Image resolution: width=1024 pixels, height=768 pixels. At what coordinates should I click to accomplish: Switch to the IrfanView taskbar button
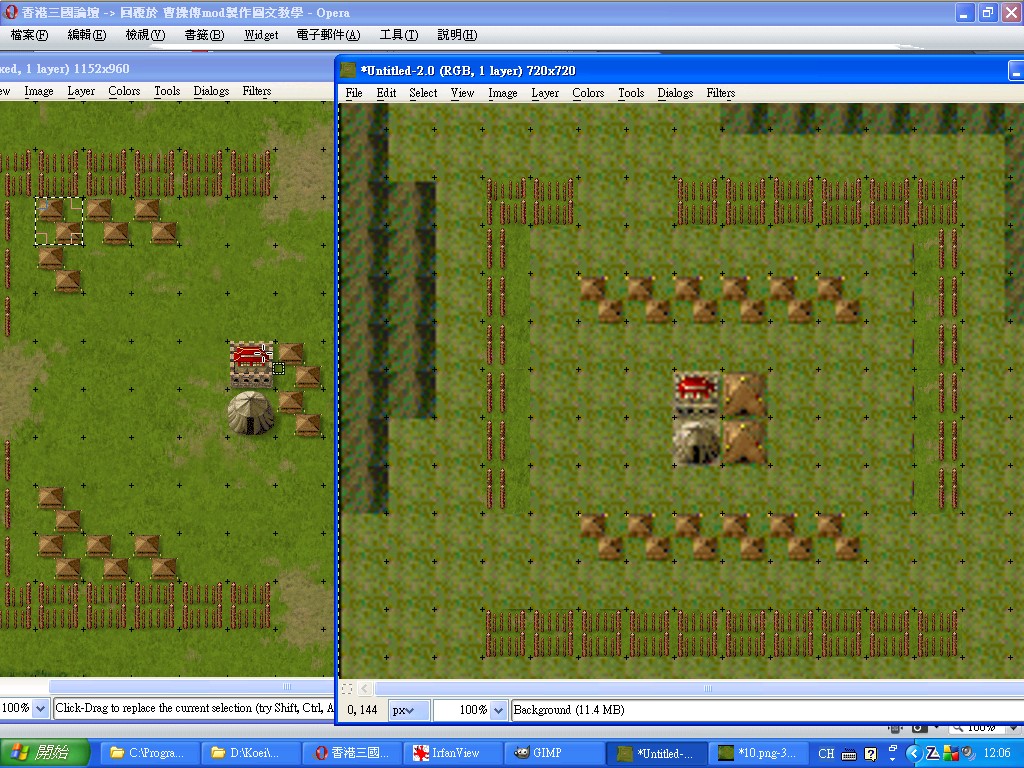(453, 753)
